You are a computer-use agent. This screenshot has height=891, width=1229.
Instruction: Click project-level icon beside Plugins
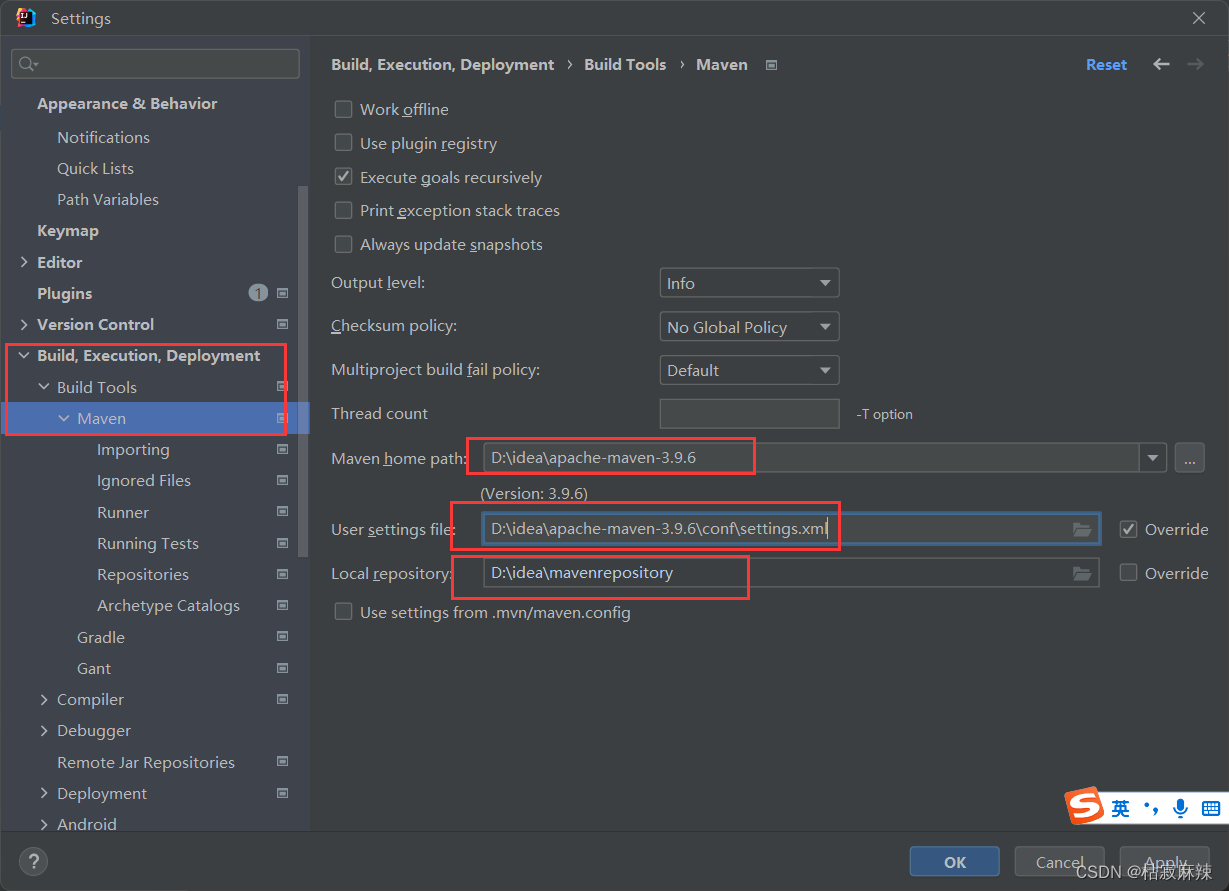coord(283,293)
